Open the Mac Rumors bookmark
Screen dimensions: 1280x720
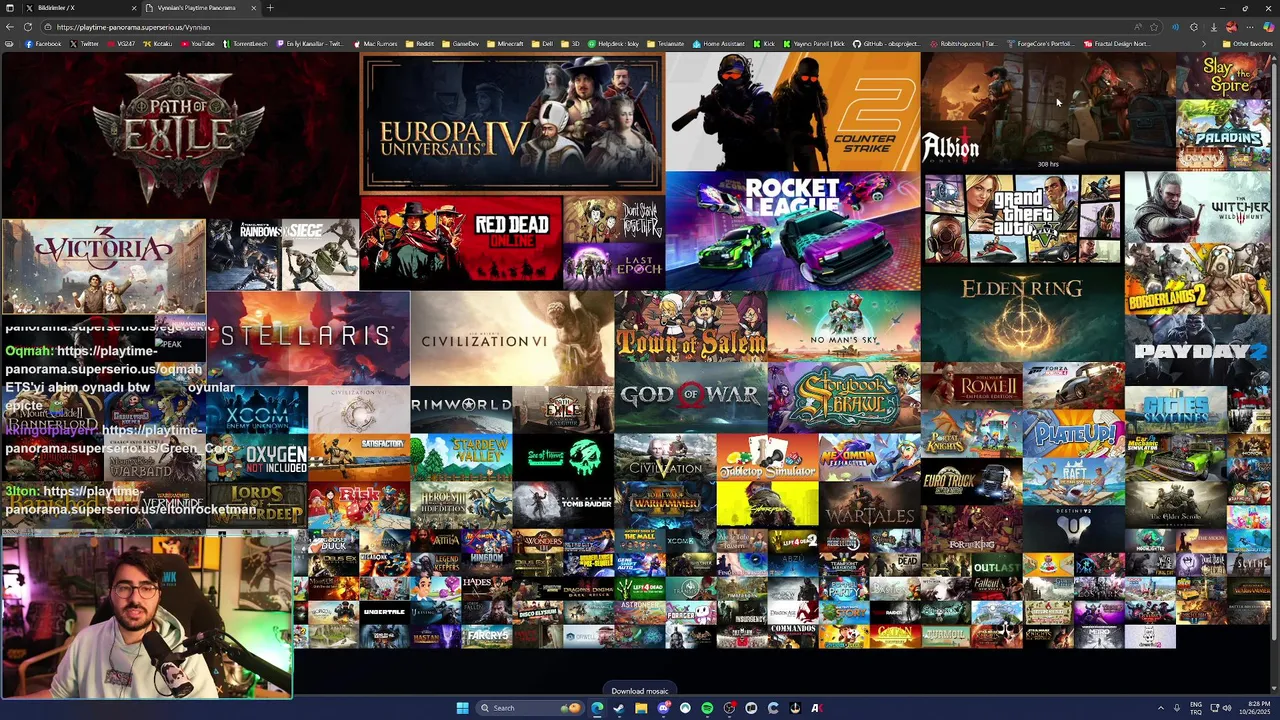[375, 44]
